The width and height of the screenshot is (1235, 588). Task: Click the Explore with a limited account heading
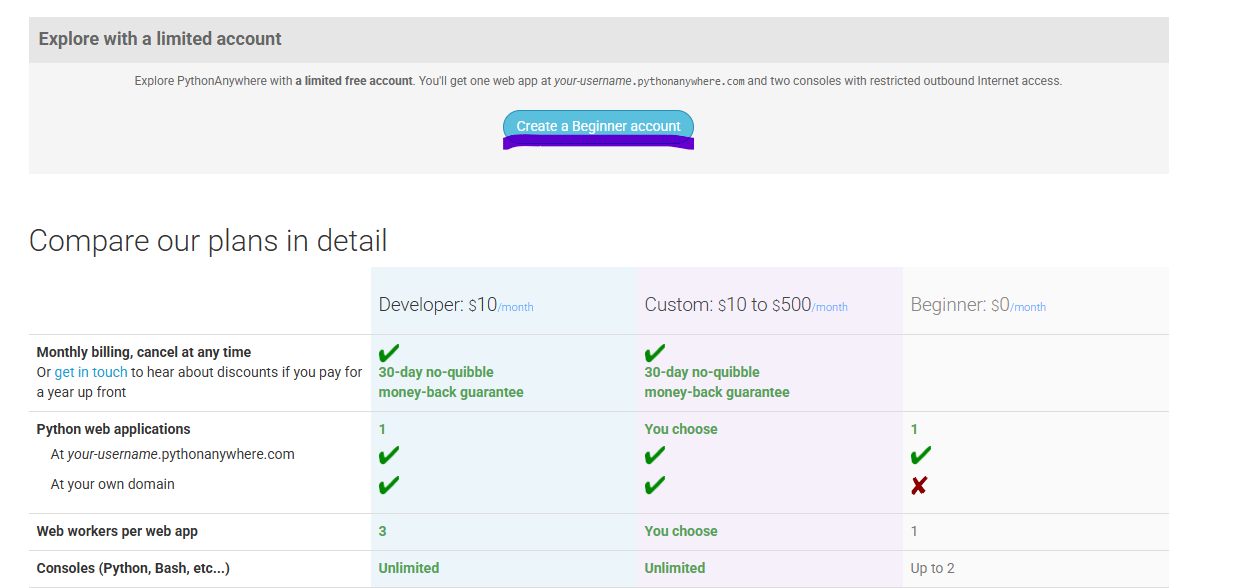click(x=160, y=39)
